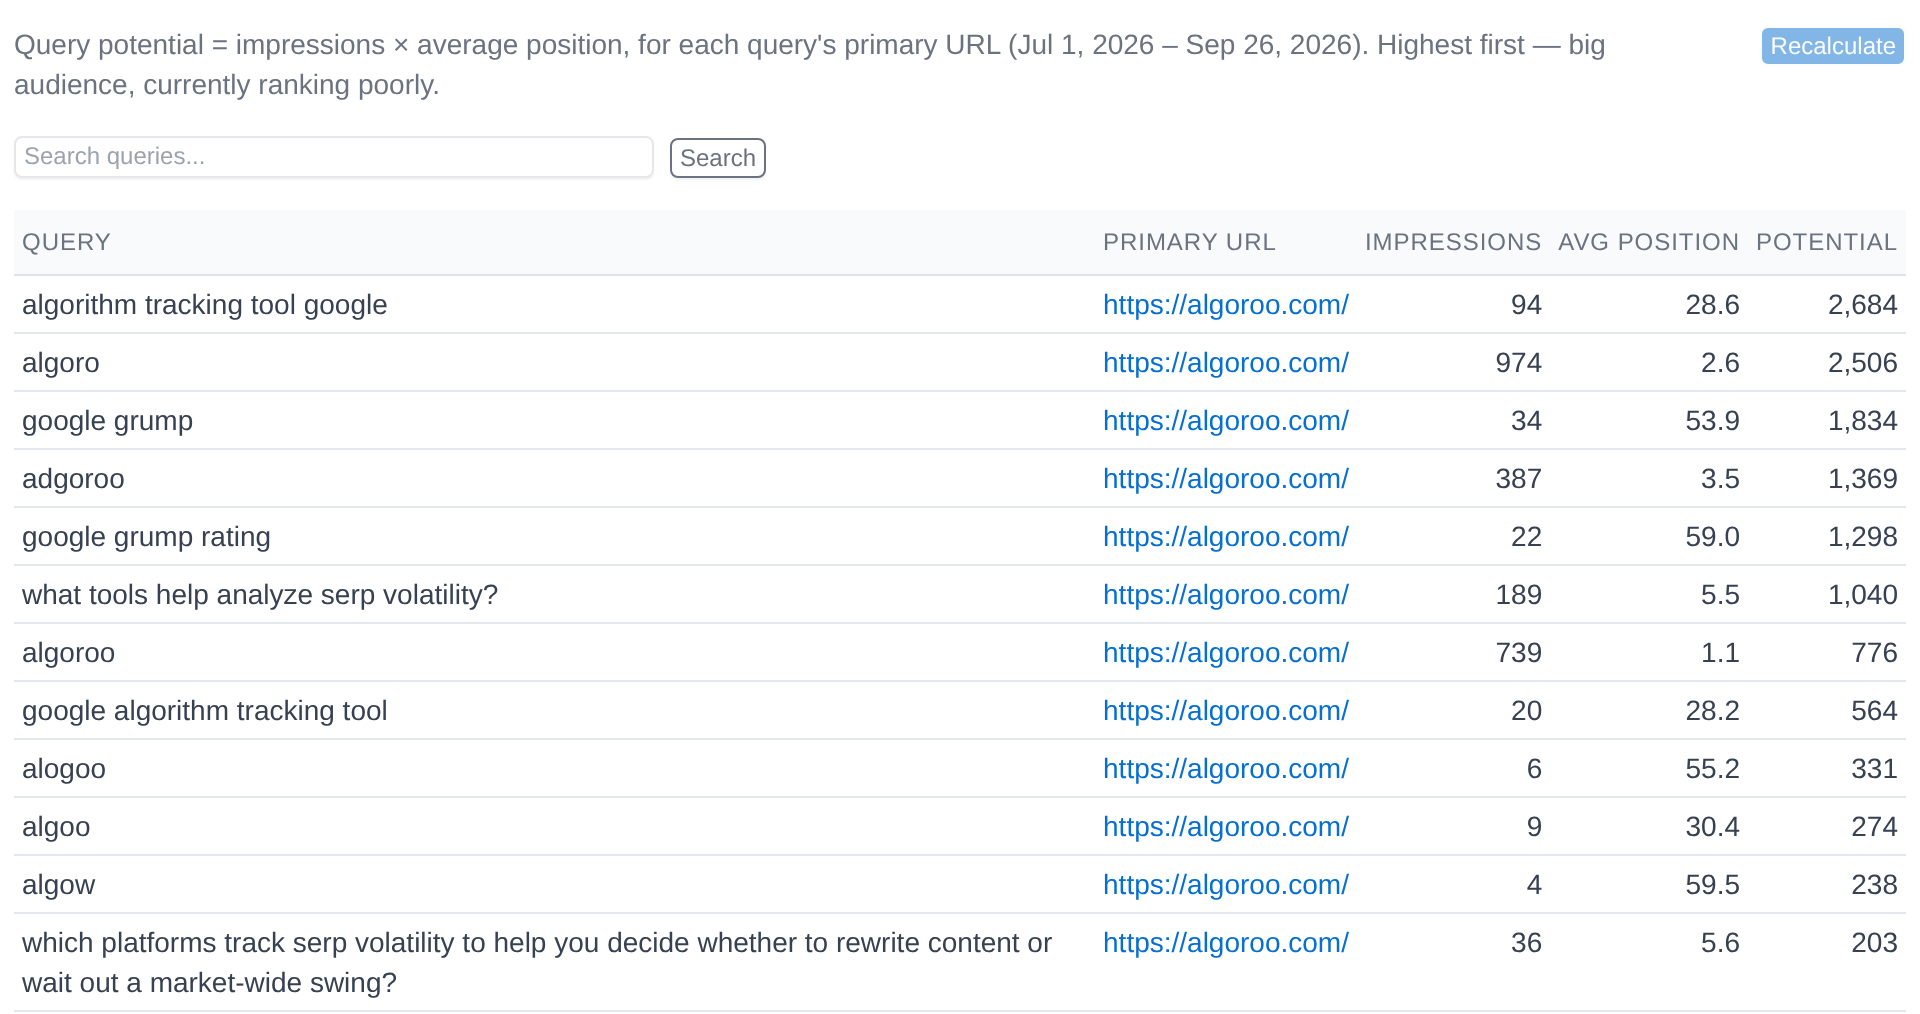Click the POTENTIAL column header
1920x1014 pixels.
coord(1826,242)
